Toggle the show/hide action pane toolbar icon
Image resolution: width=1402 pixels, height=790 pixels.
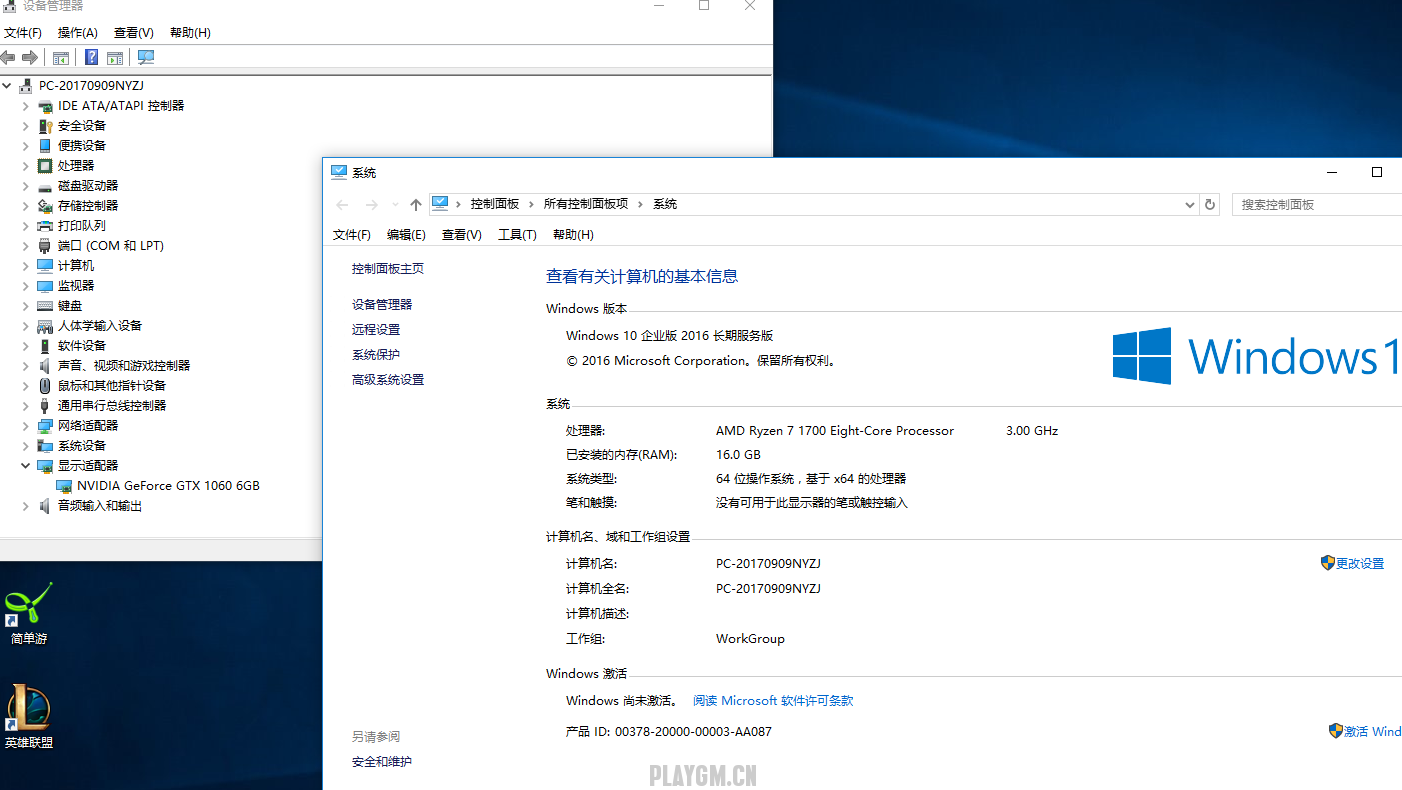[x=115, y=58]
